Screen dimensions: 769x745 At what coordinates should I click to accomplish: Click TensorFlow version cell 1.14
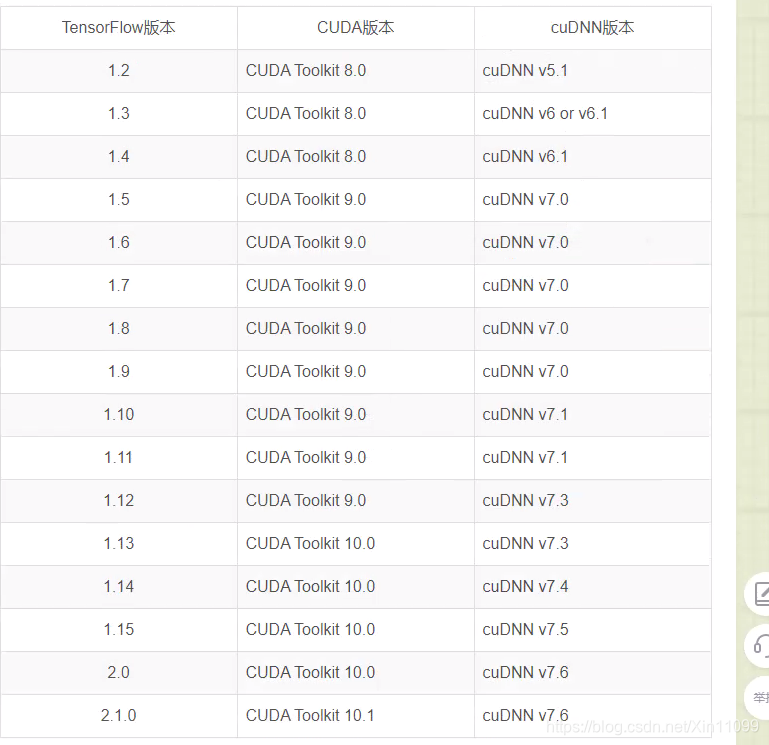point(119,587)
